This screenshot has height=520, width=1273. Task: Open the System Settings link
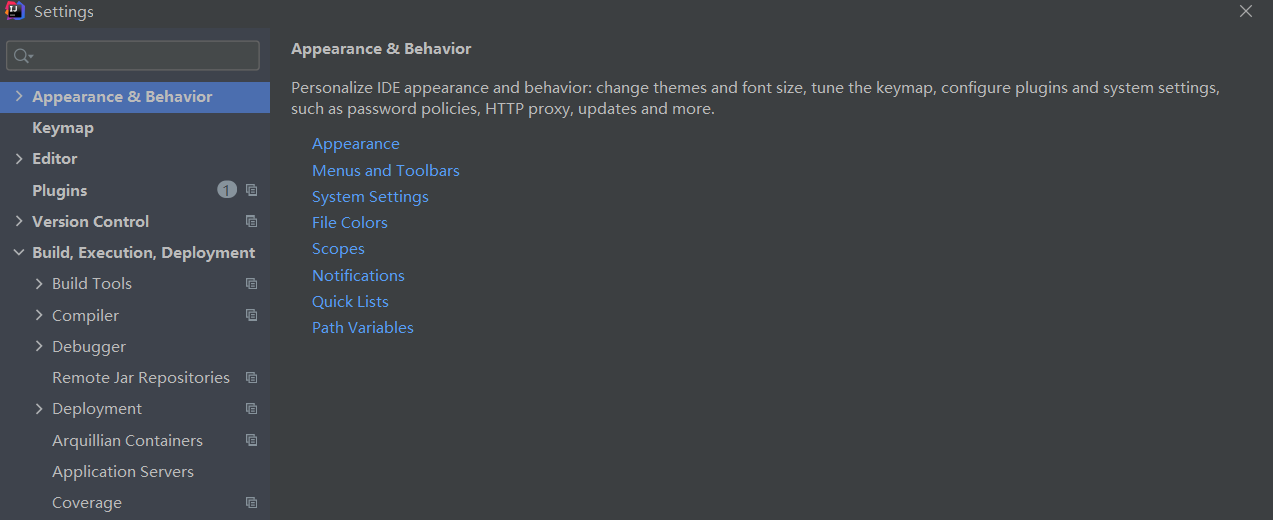pyautogui.click(x=370, y=197)
